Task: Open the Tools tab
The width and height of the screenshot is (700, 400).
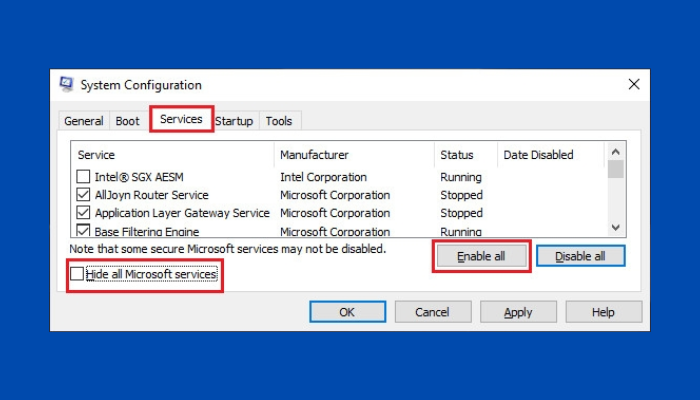Action: 279,121
